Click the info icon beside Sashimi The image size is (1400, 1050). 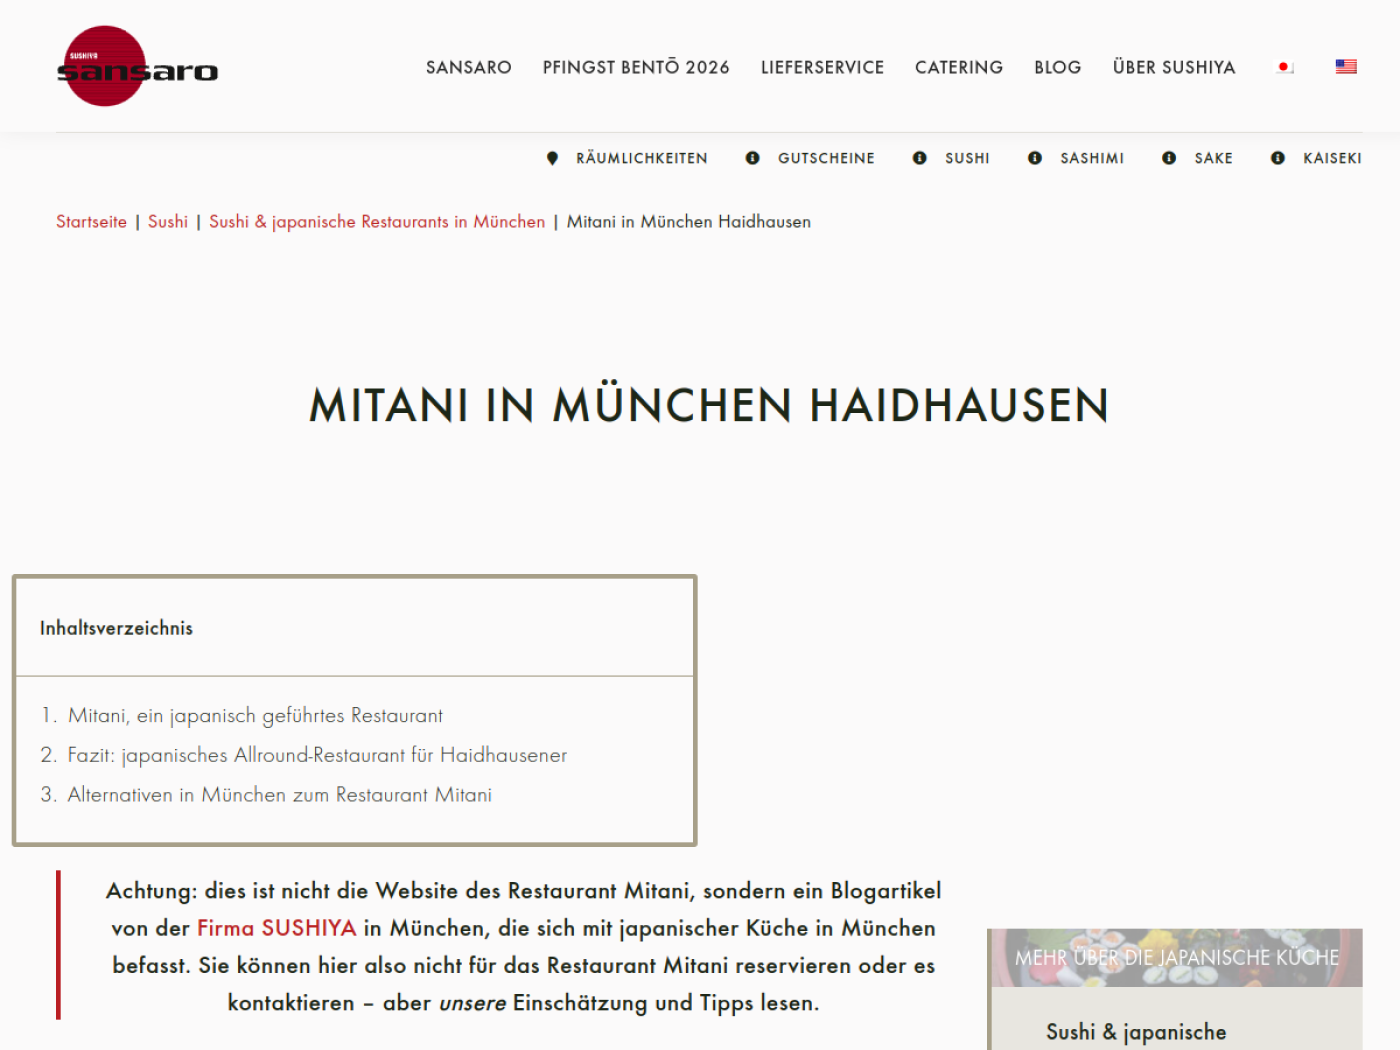tap(1035, 158)
